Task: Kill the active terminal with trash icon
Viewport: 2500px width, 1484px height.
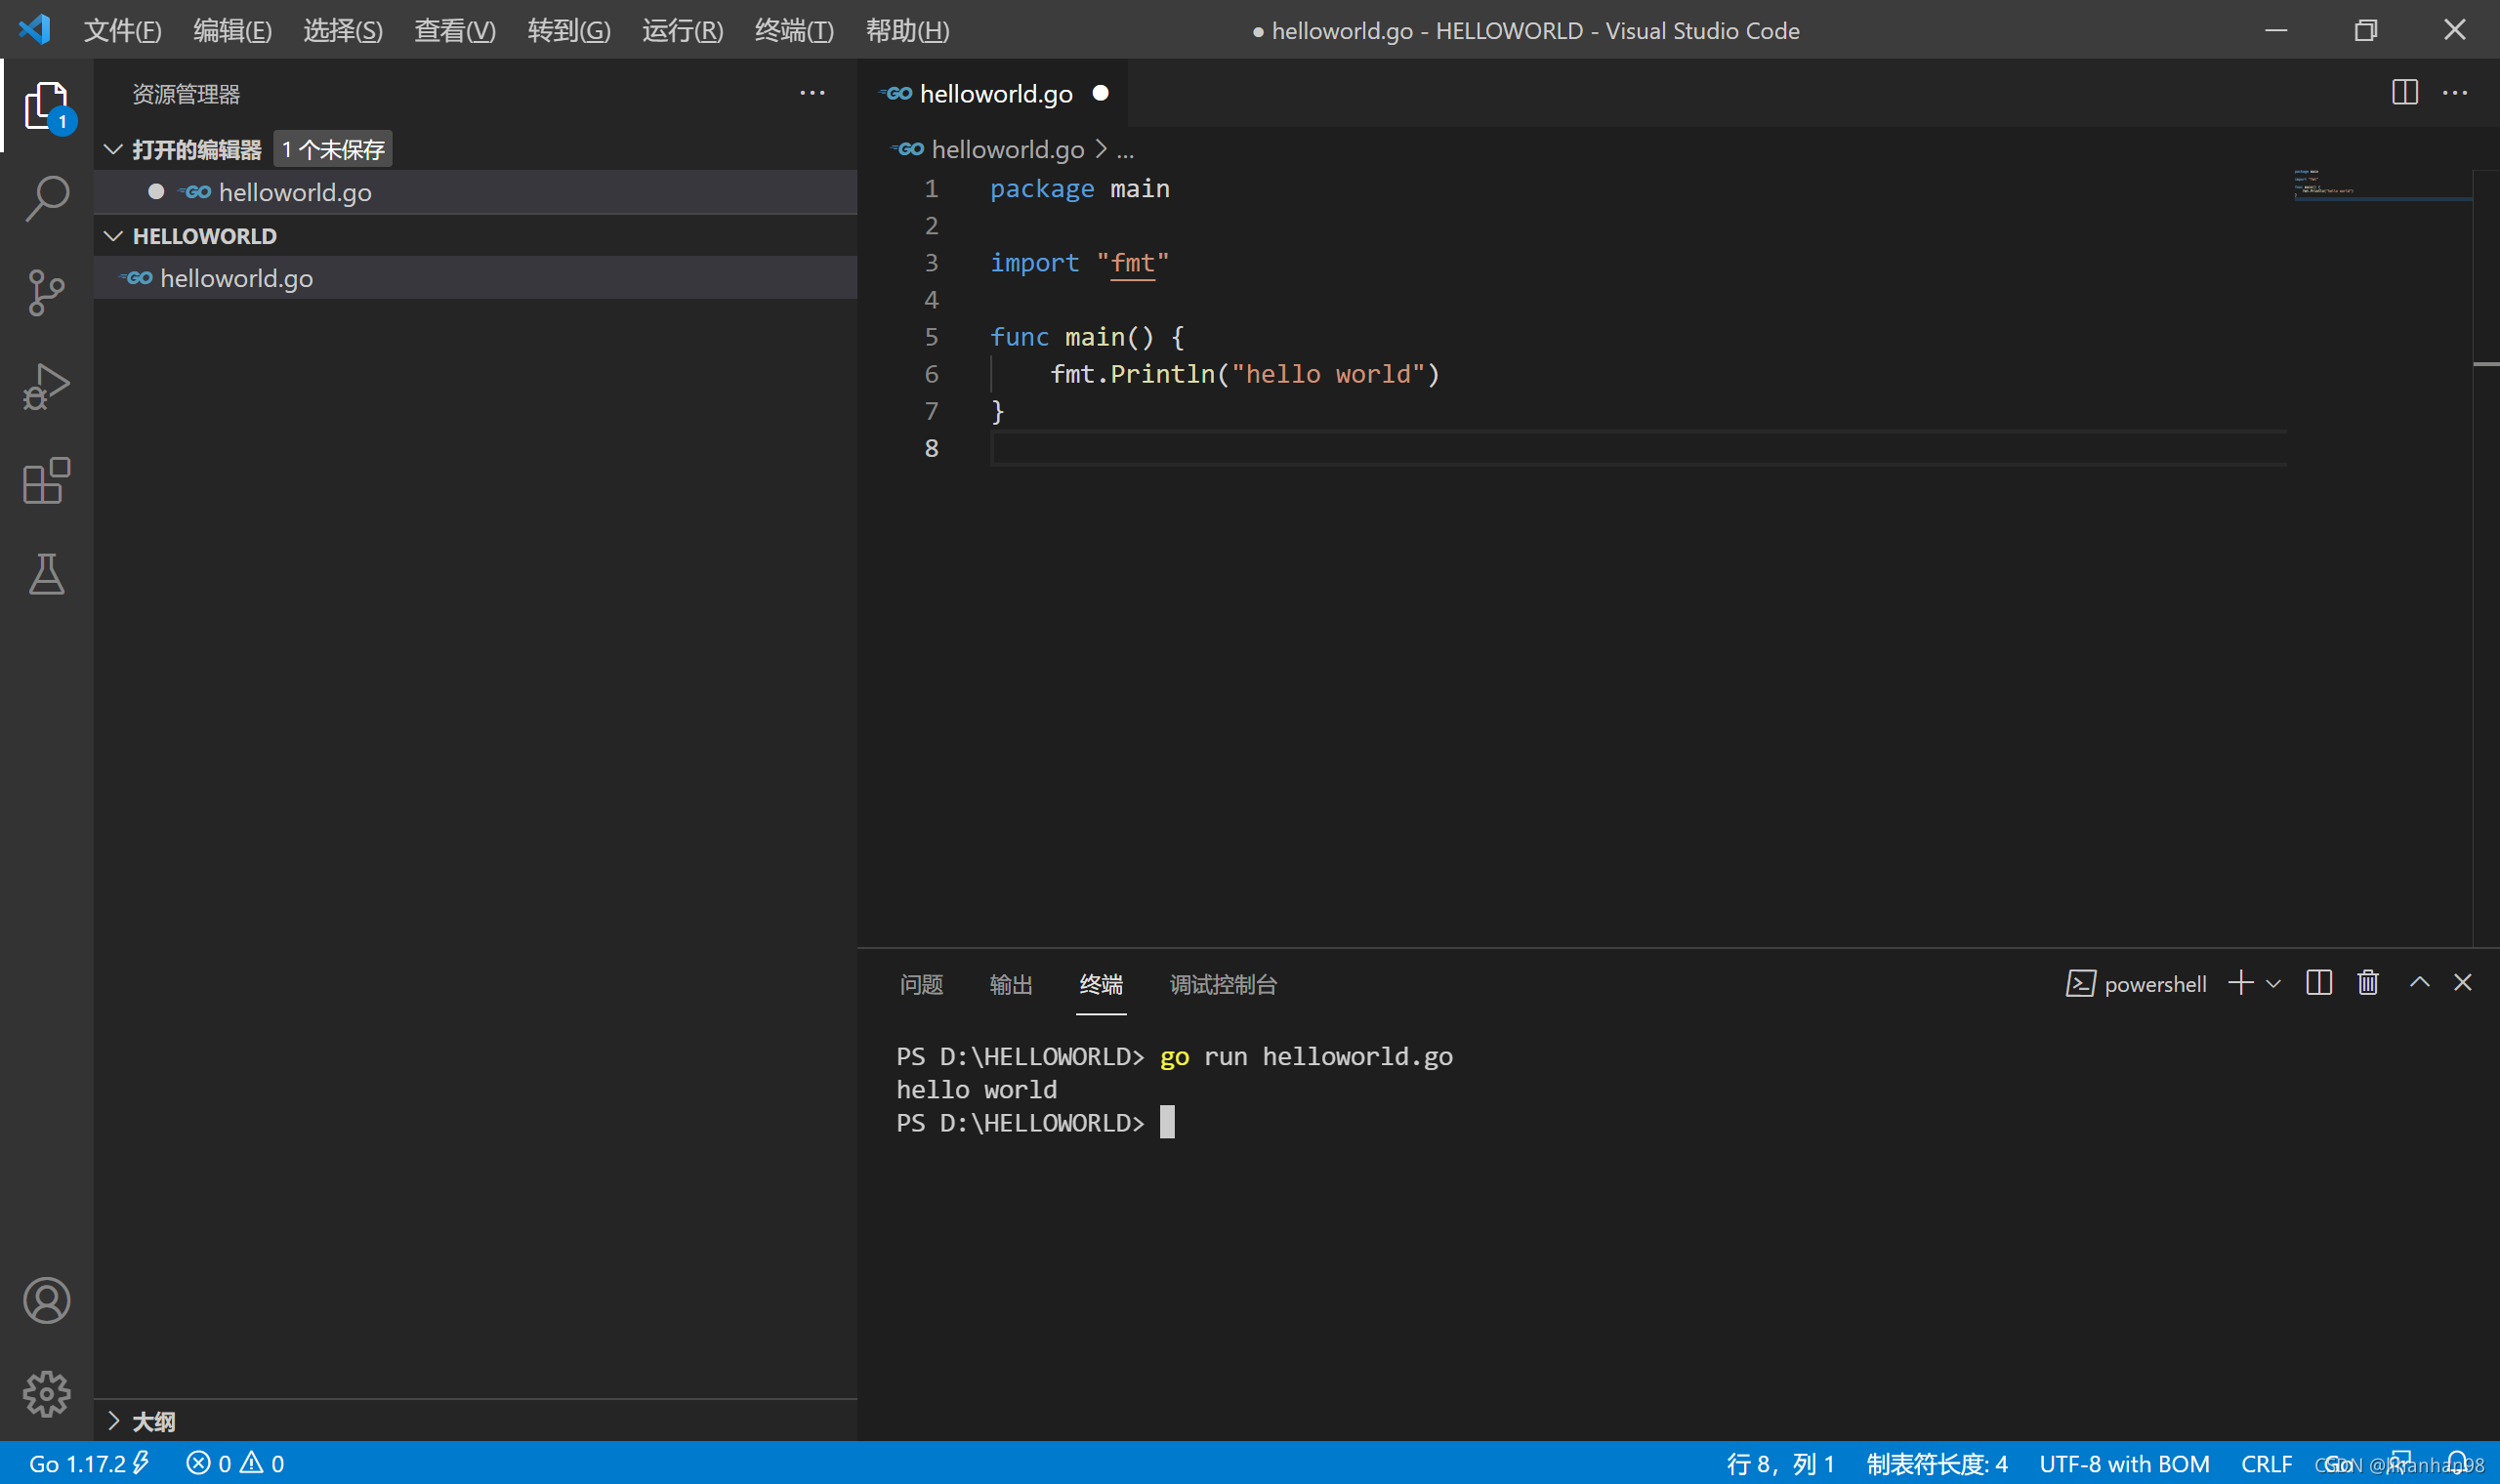Action: point(2366,983)
